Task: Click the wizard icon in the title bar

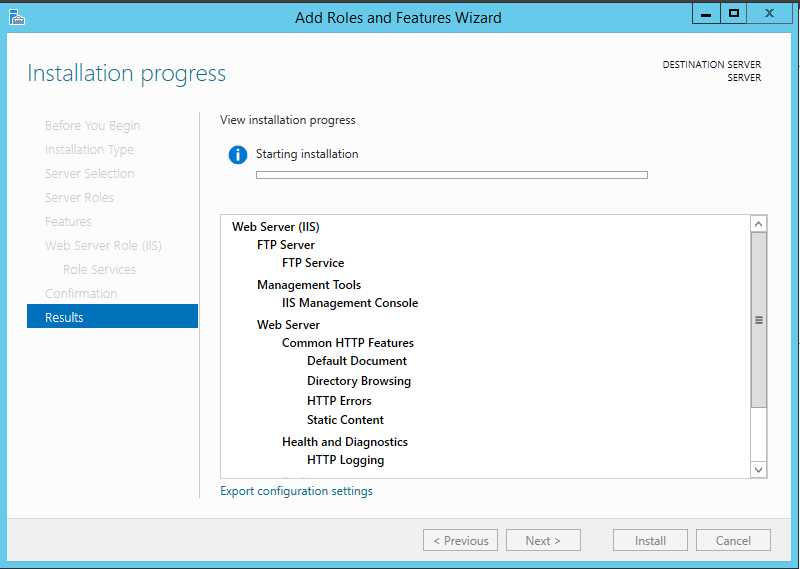Action: click(16, 17)
